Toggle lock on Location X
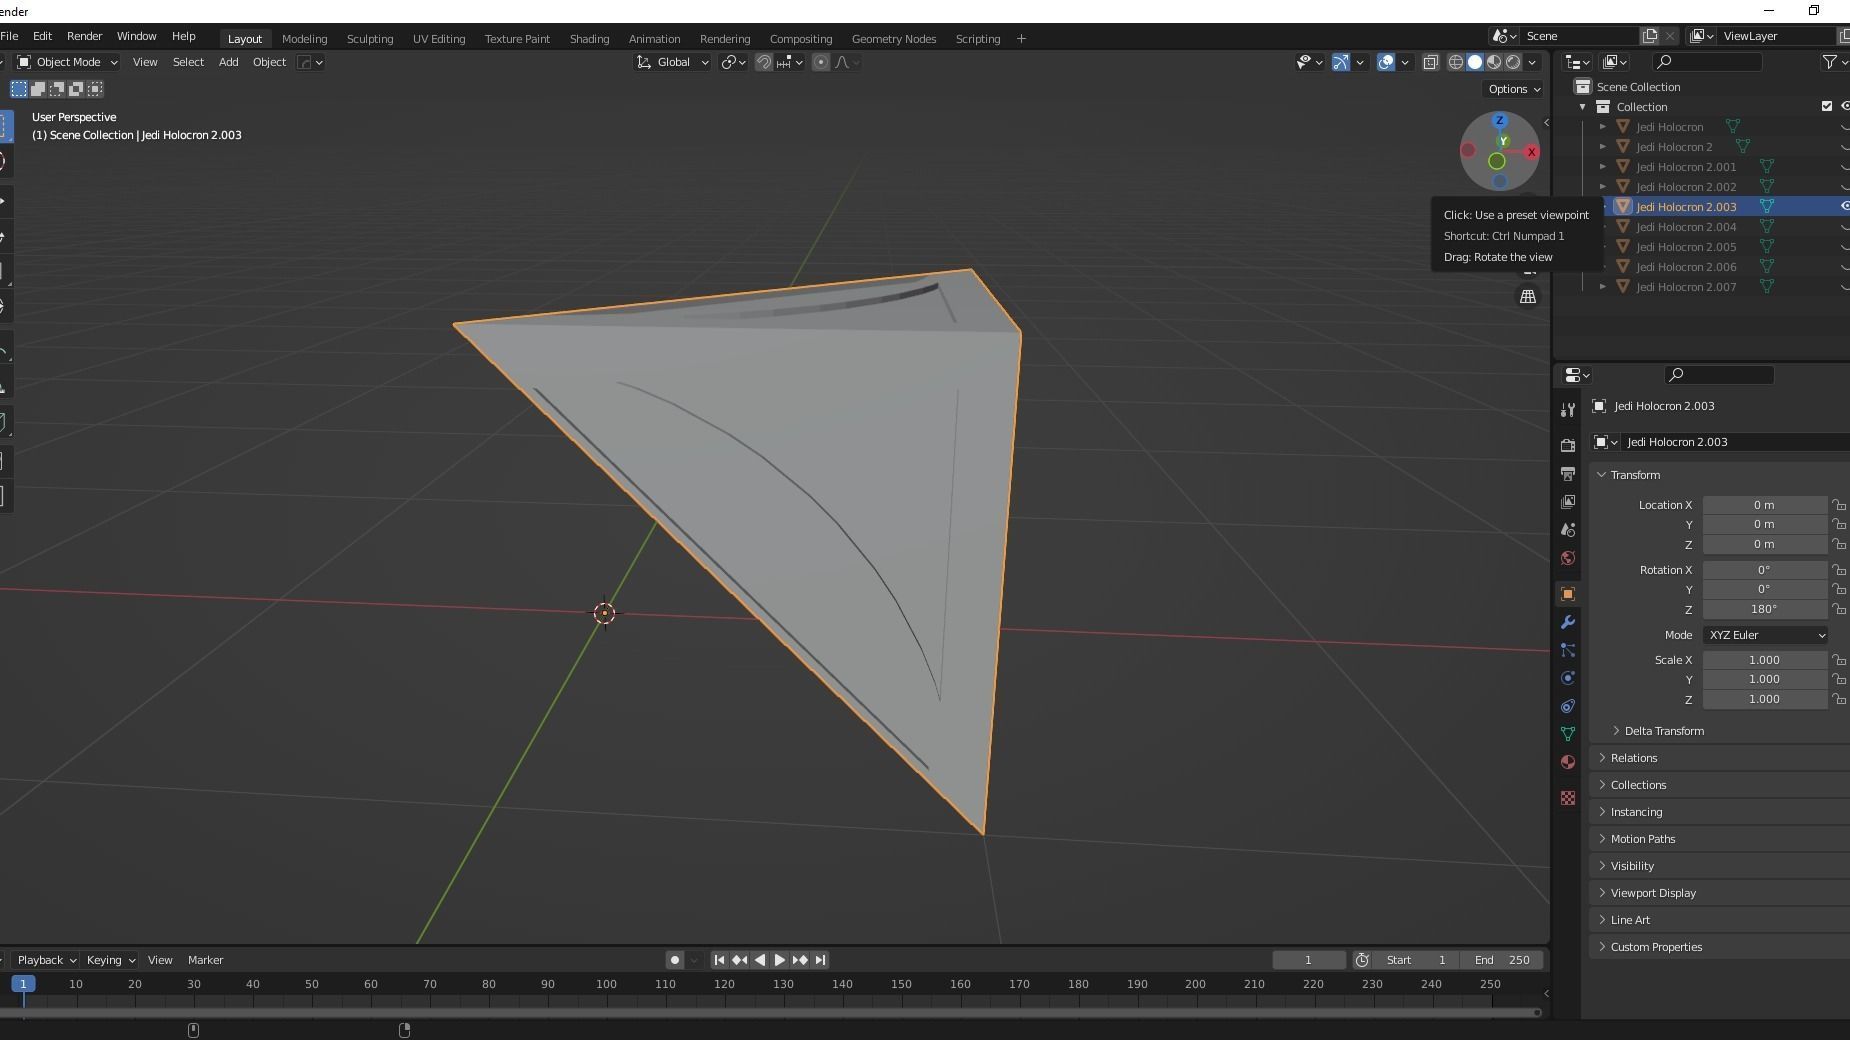1850x1040 pixels. [x=1839, y=505]
